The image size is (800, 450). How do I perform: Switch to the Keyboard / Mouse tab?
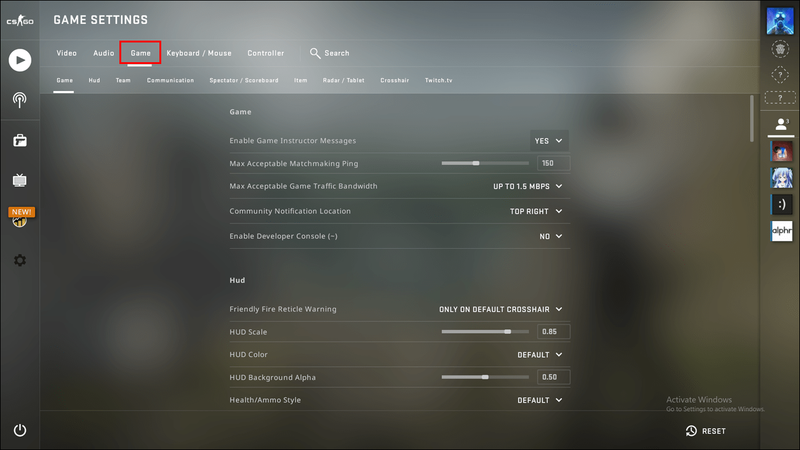199,53
